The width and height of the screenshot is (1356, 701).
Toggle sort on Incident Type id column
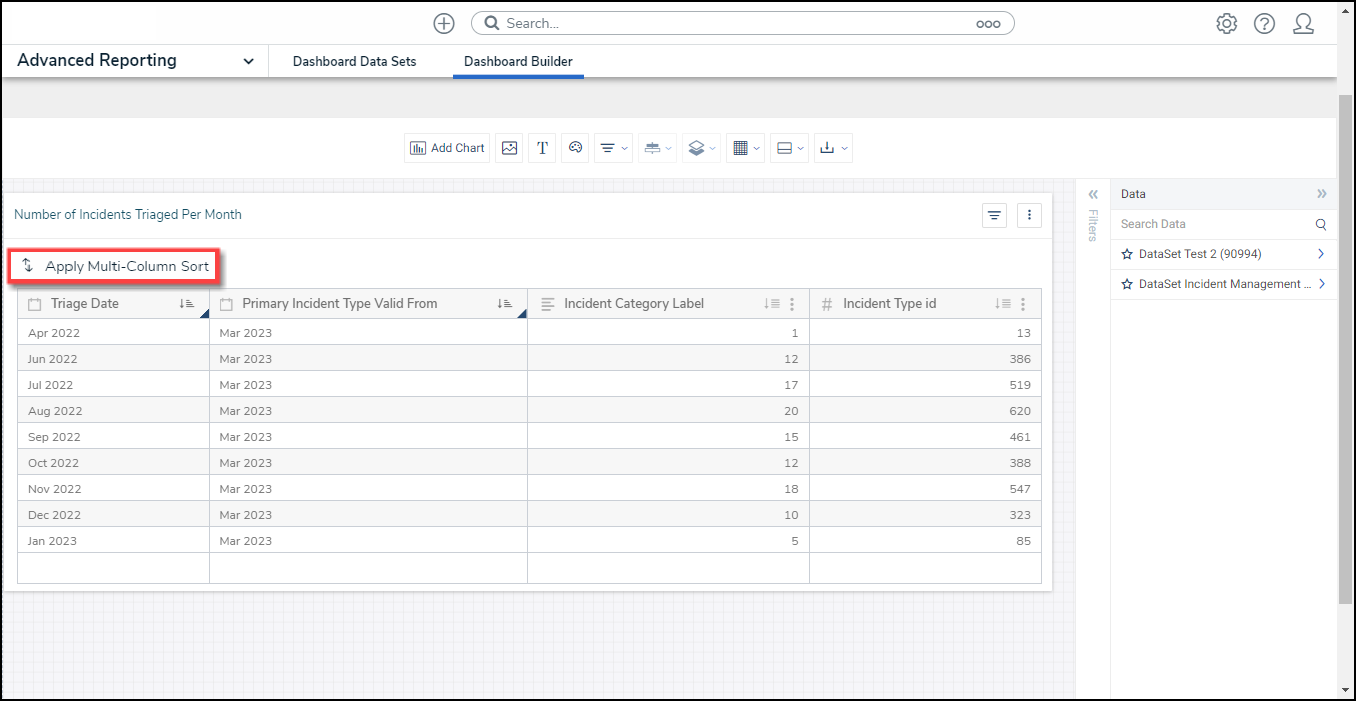coord(1003,304)
